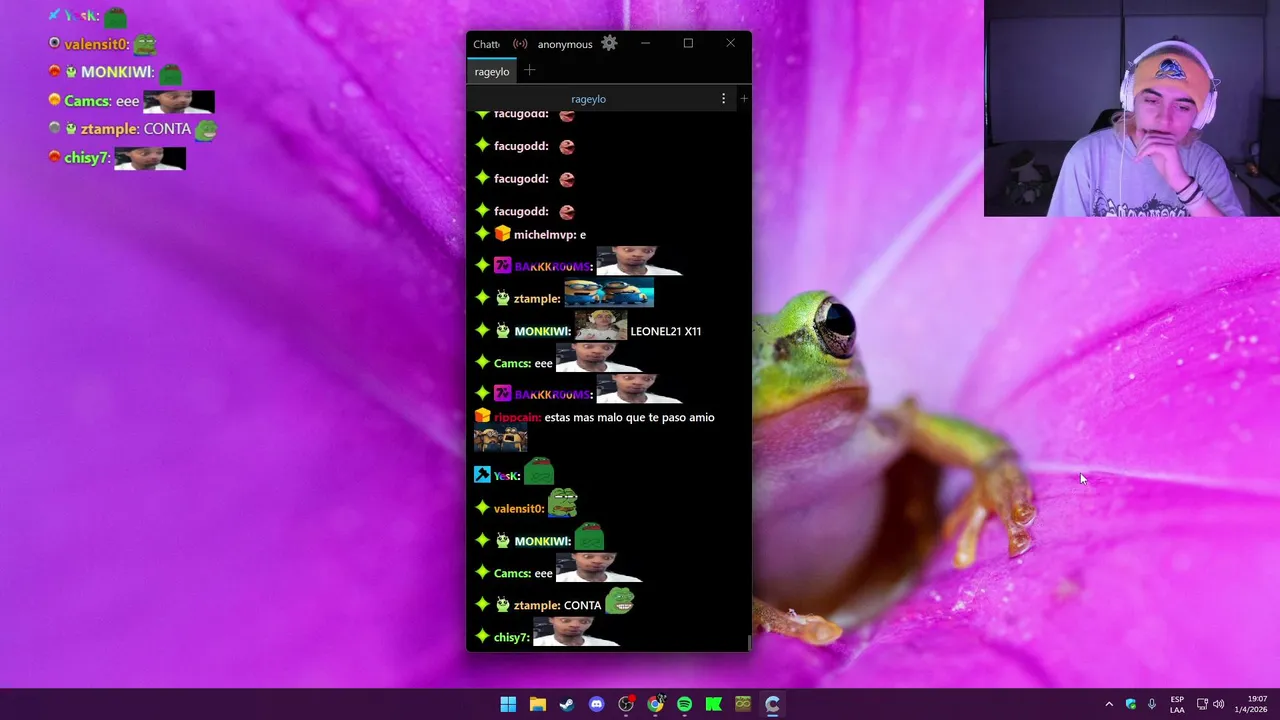Screen dimensions: 1280x720
Task: Click username valensit0 in Chatterino chat
Action: tap(518, 509)
